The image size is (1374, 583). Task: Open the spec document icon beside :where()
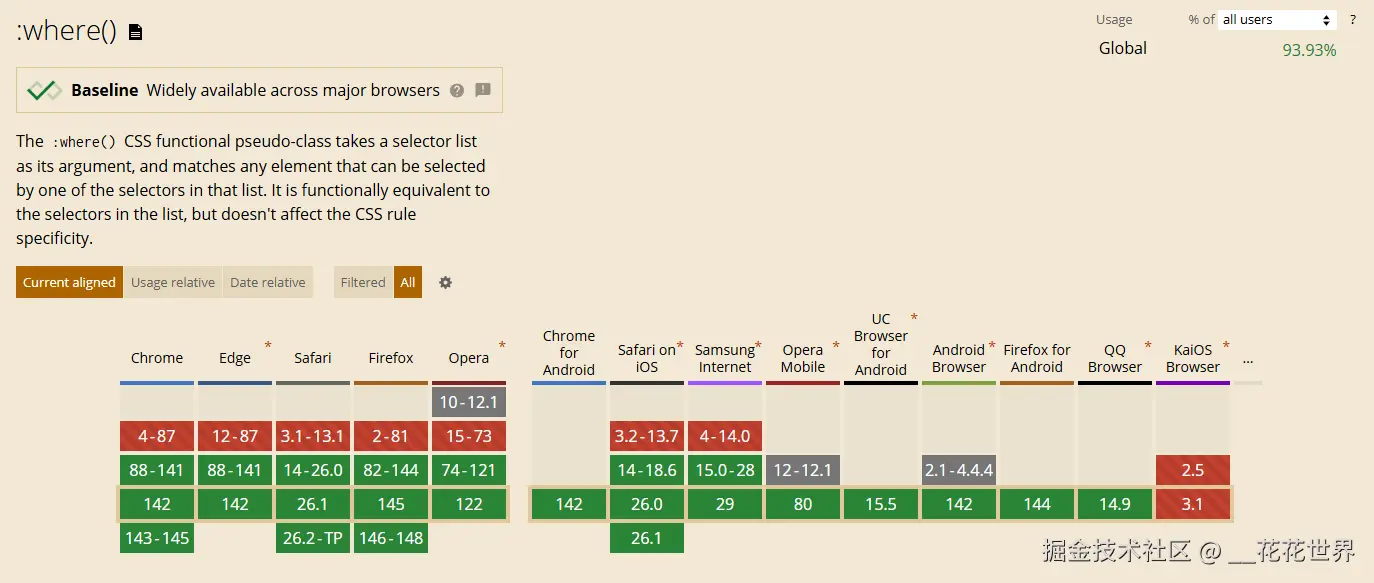pyautogui.click(x=136, y=32)
